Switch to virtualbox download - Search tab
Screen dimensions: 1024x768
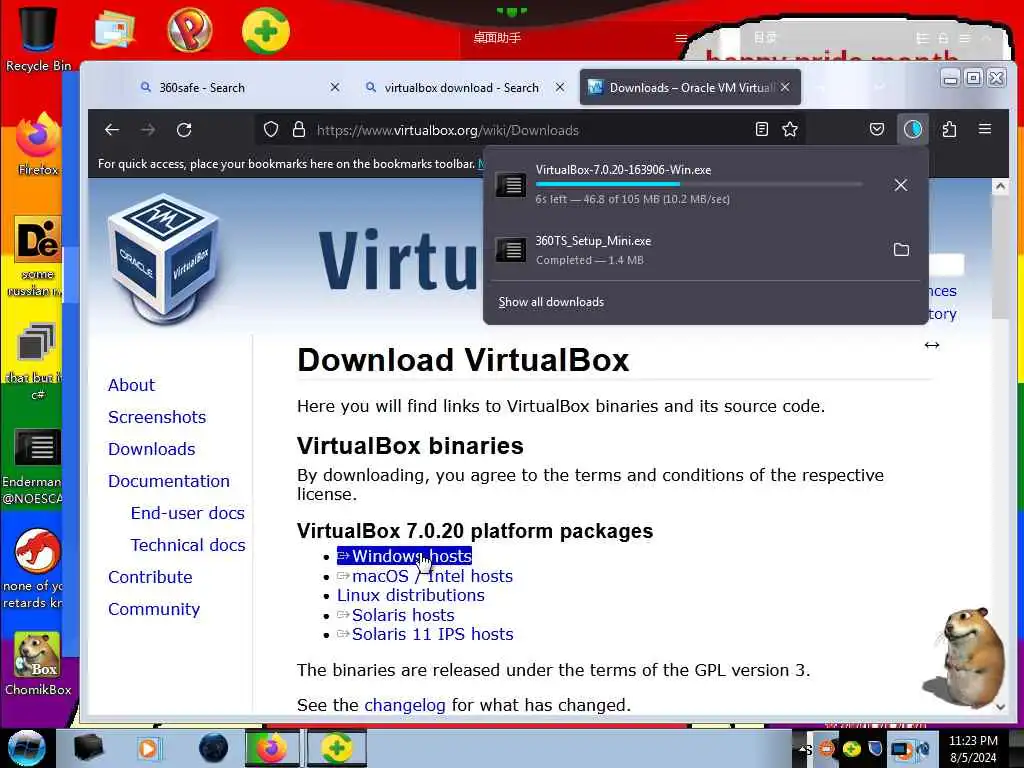tap(461, 88)
